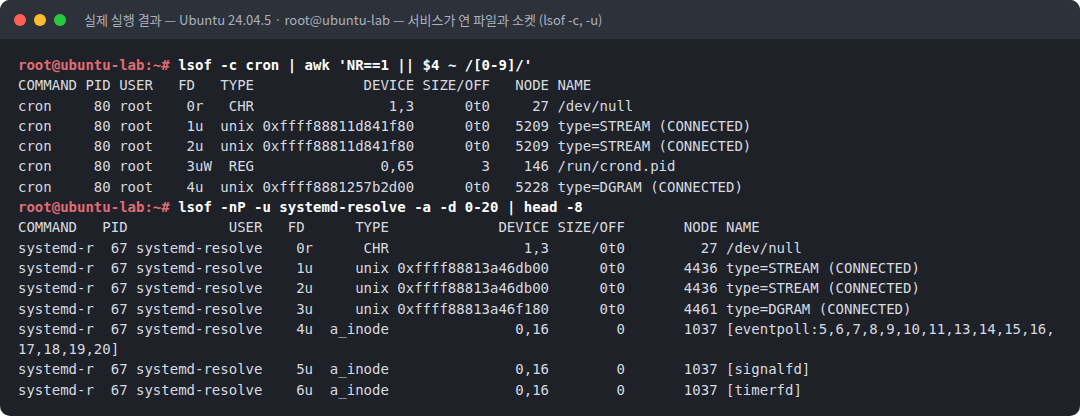The width and height of the screenshot is (1080, 417).
Task: Minimize the terminal using the yellow button
Action: (x=40, y=20)
